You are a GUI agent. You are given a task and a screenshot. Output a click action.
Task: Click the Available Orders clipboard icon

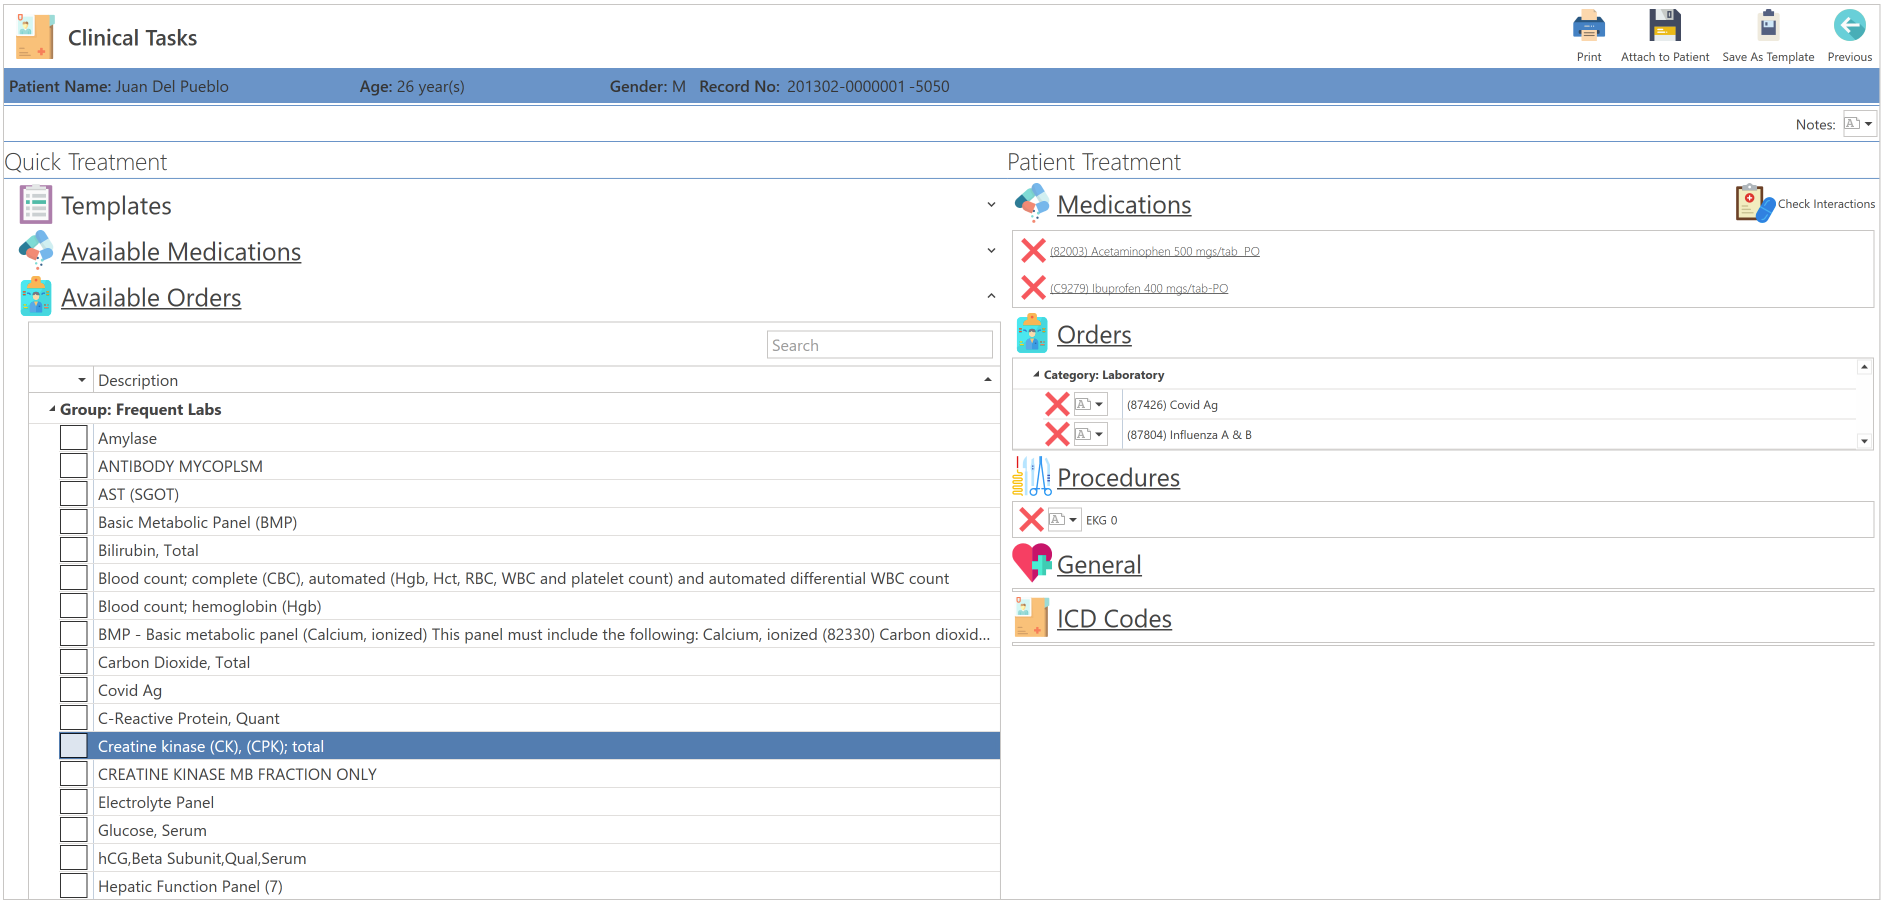[x=36, y=297]
